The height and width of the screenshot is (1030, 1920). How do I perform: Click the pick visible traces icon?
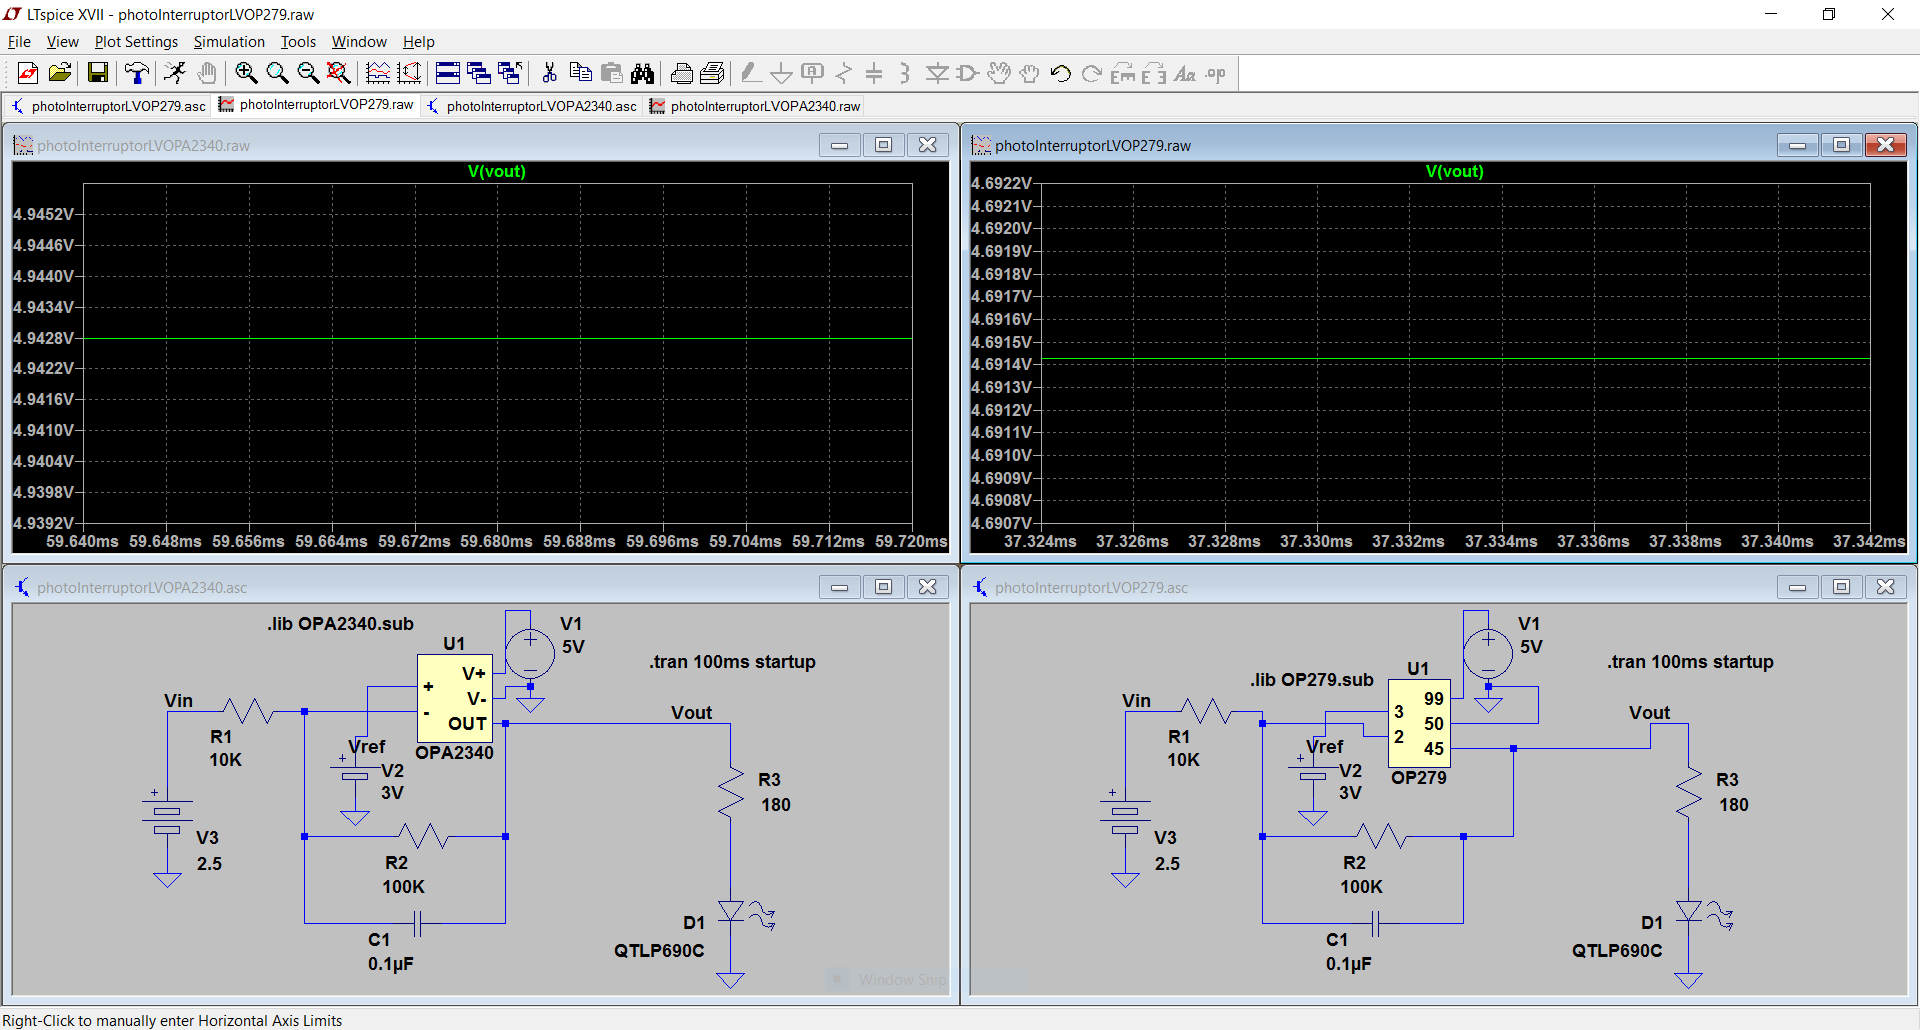(x=378, y=73)
